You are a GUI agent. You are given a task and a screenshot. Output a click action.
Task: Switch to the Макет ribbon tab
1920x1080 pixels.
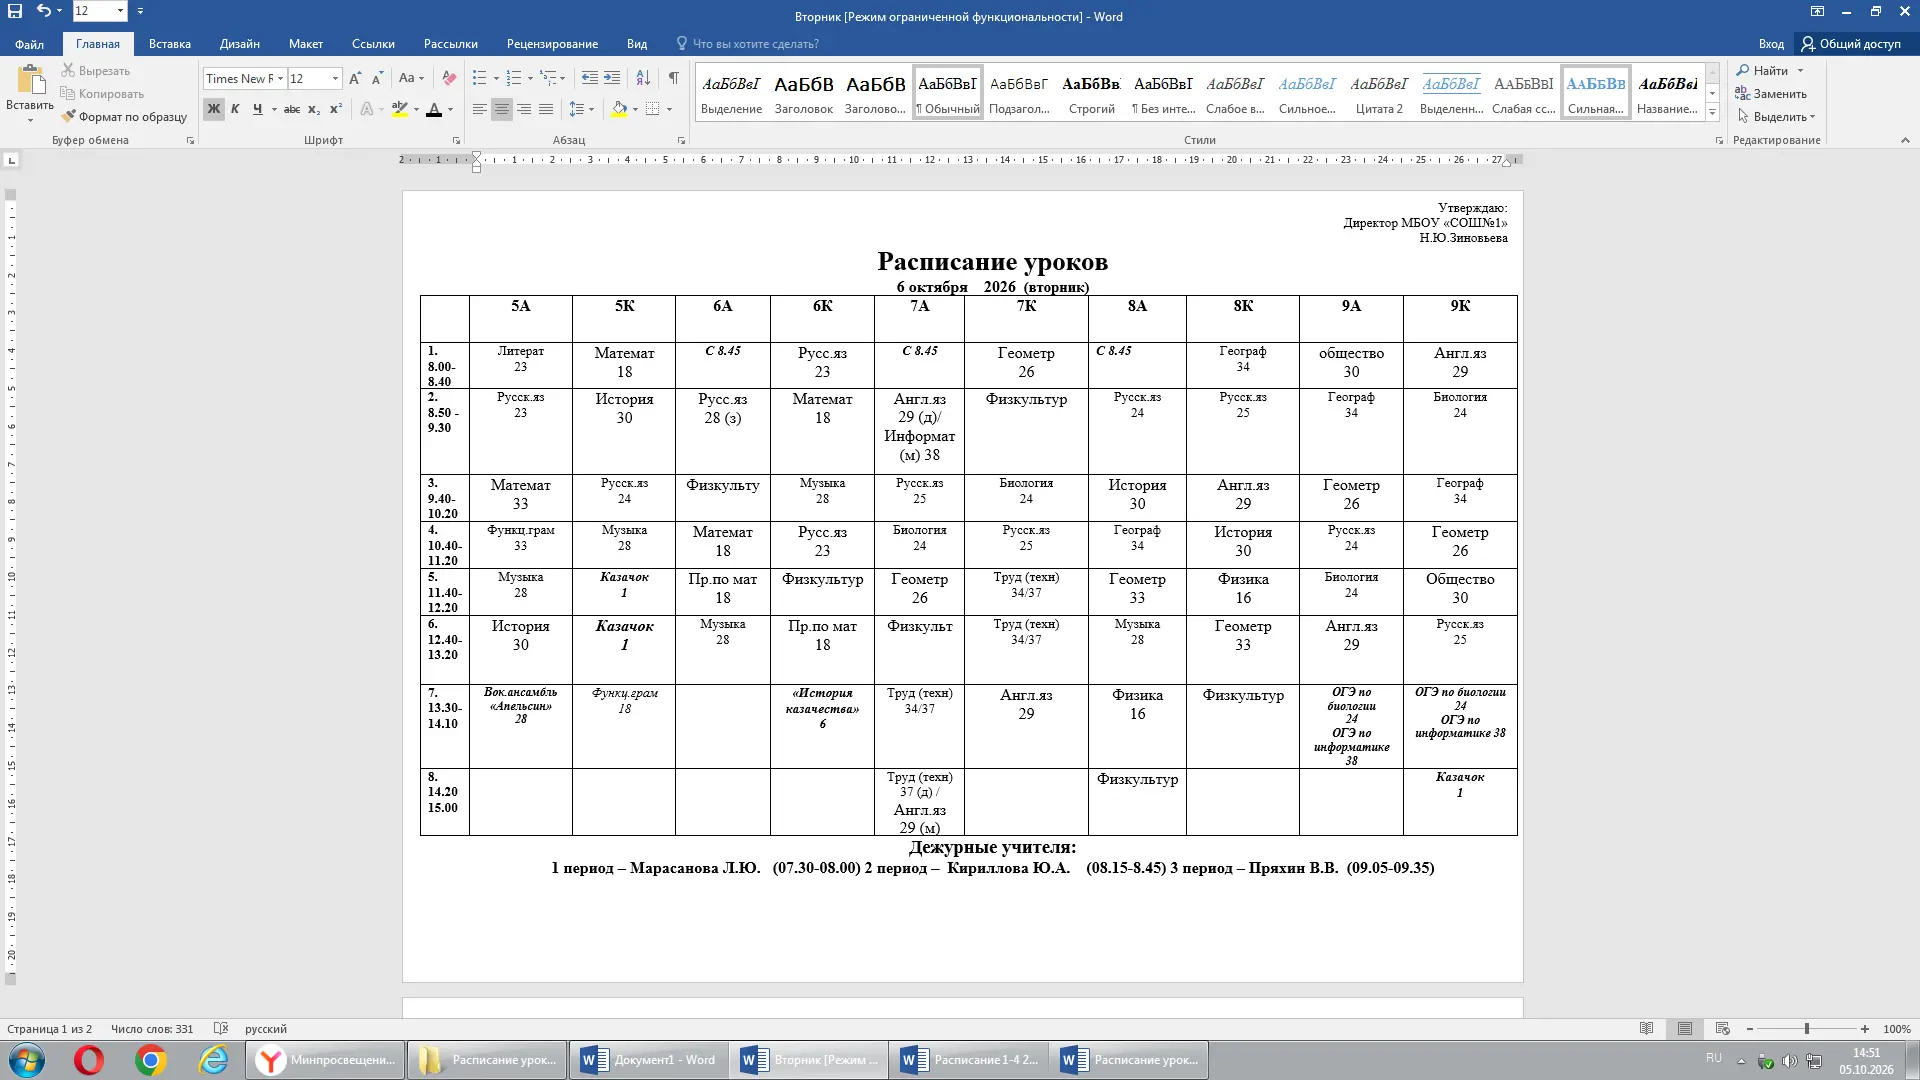pos(306,44)
